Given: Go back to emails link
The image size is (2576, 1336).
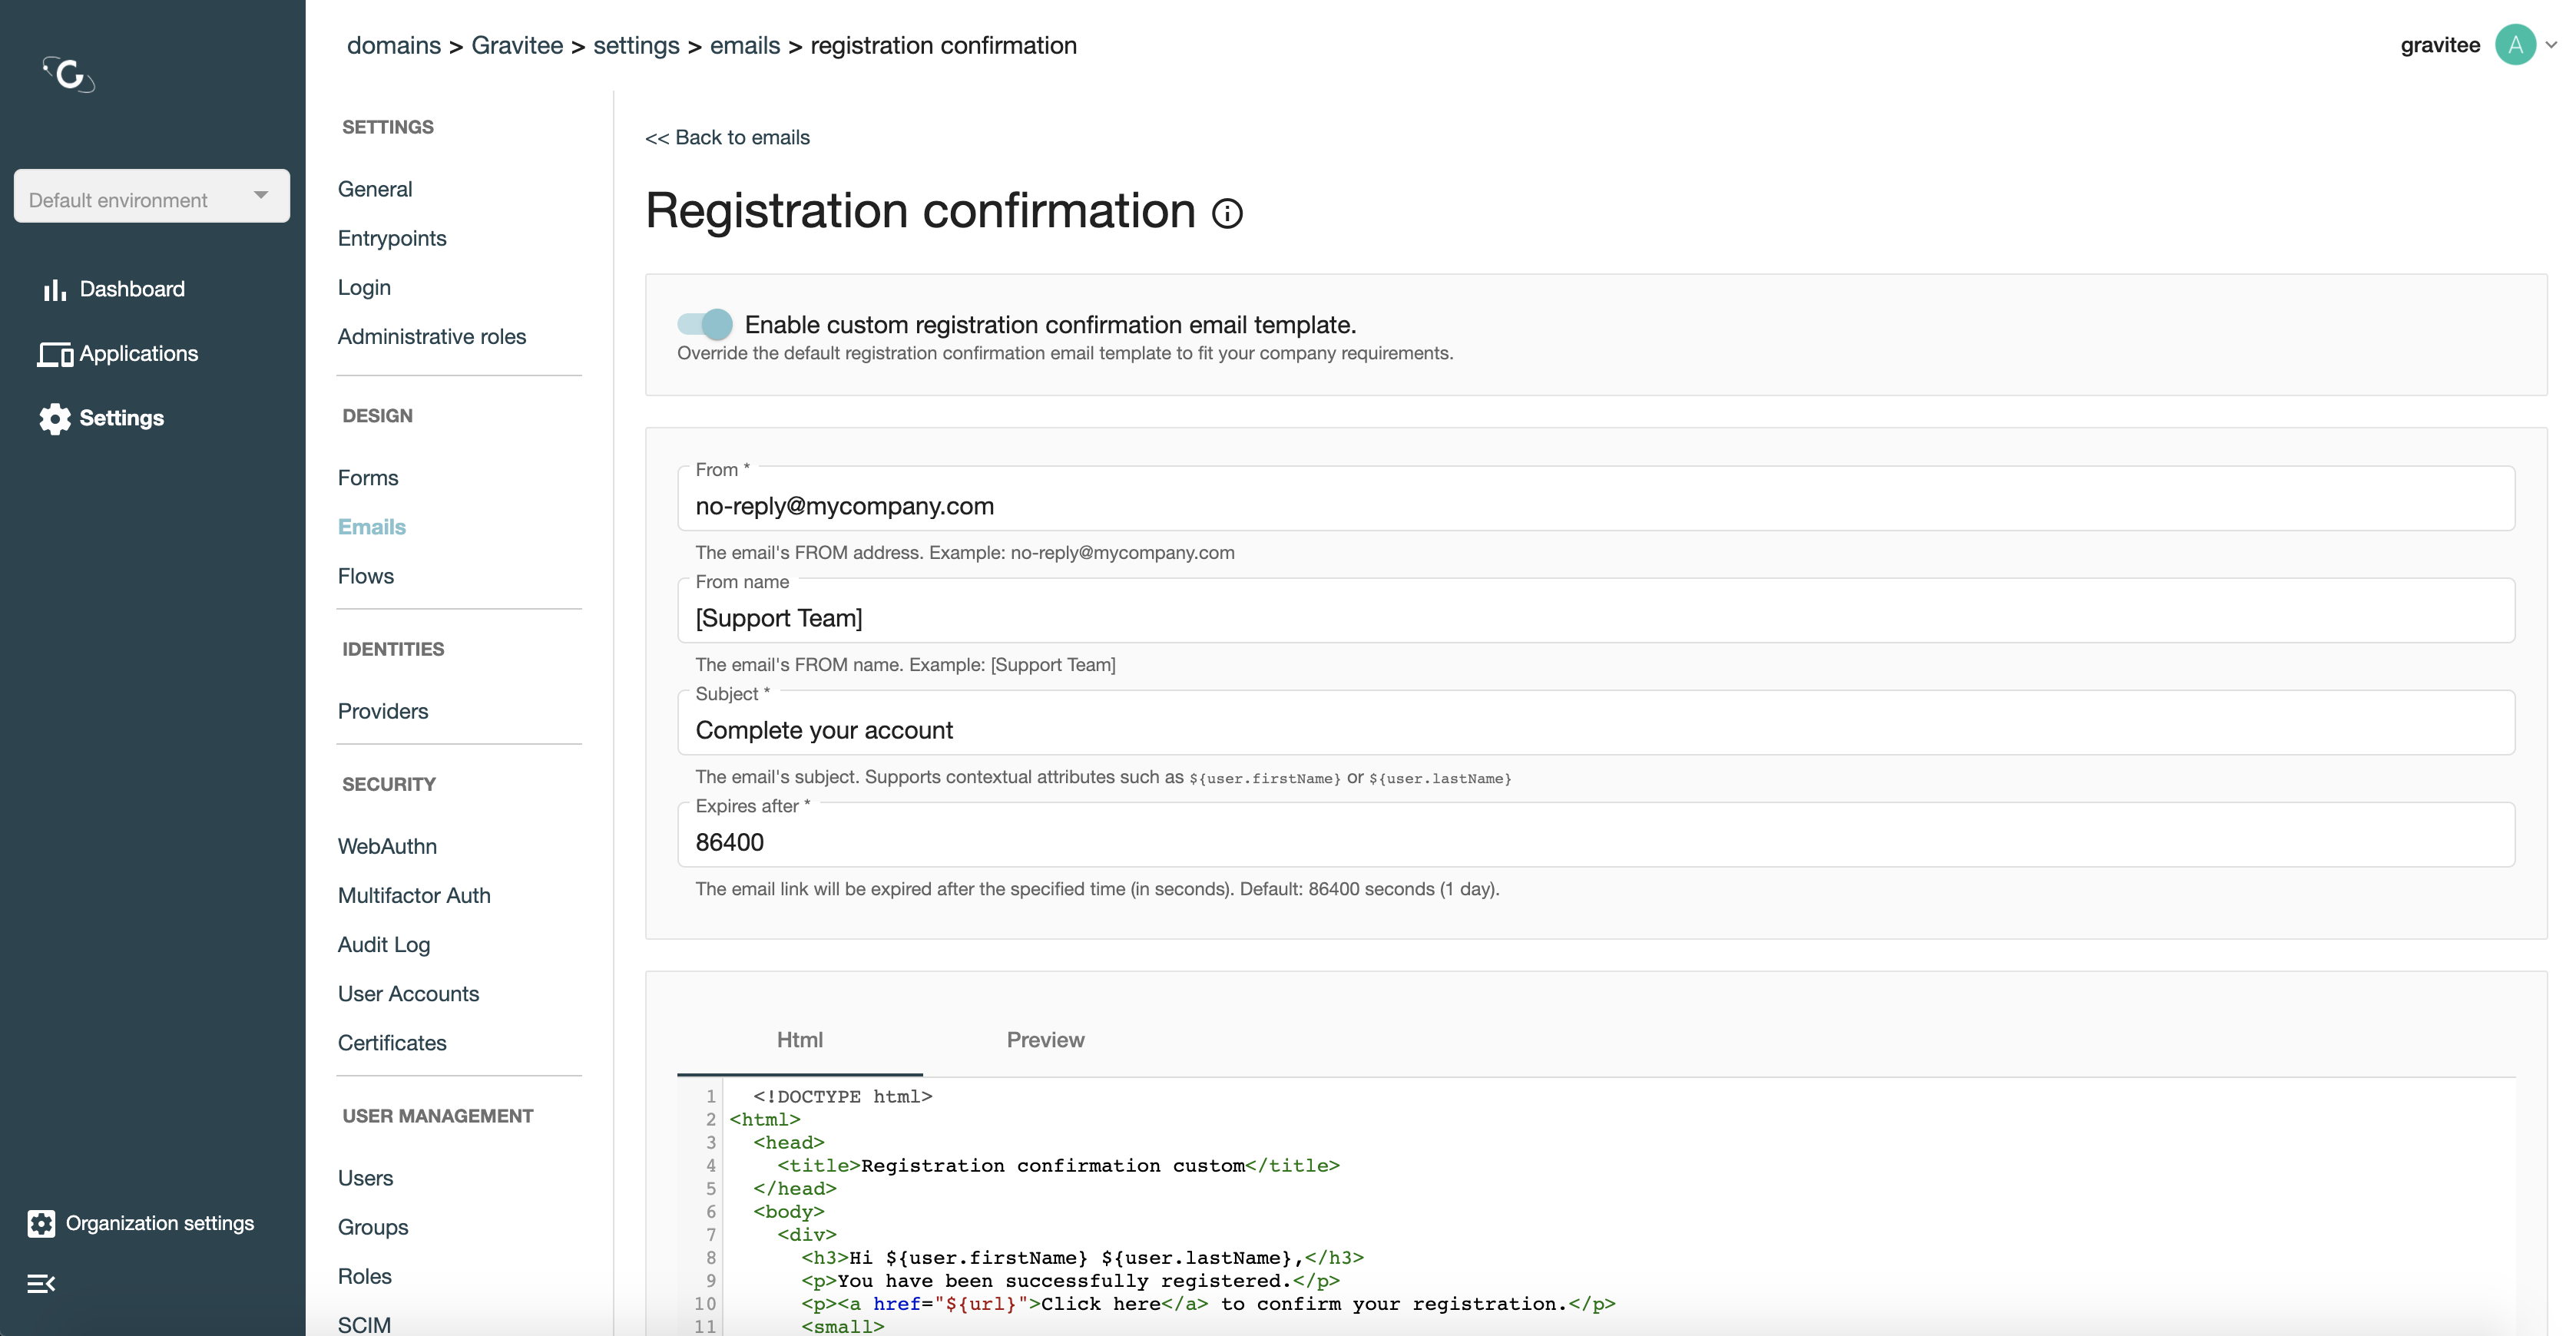Looking at the screenshot, I should point(727,138).
